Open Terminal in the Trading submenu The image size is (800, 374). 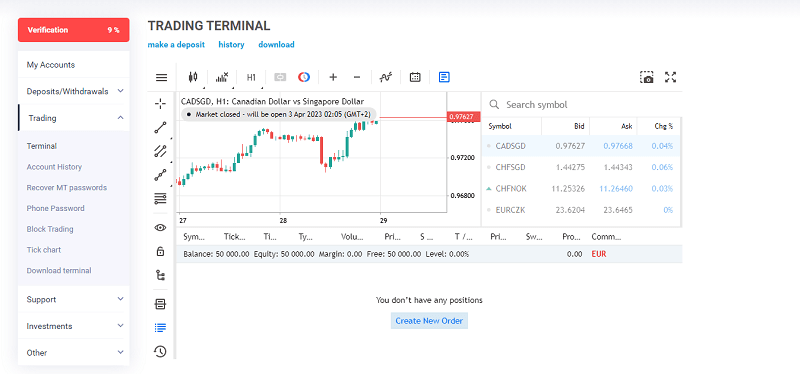42,146
